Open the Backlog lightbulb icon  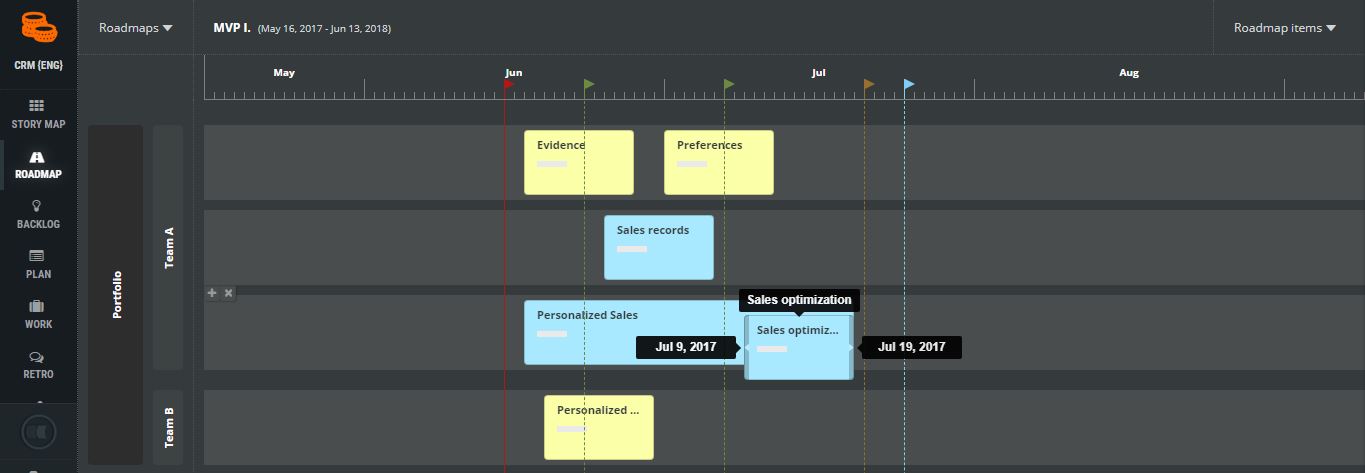[x=37, y=206]
